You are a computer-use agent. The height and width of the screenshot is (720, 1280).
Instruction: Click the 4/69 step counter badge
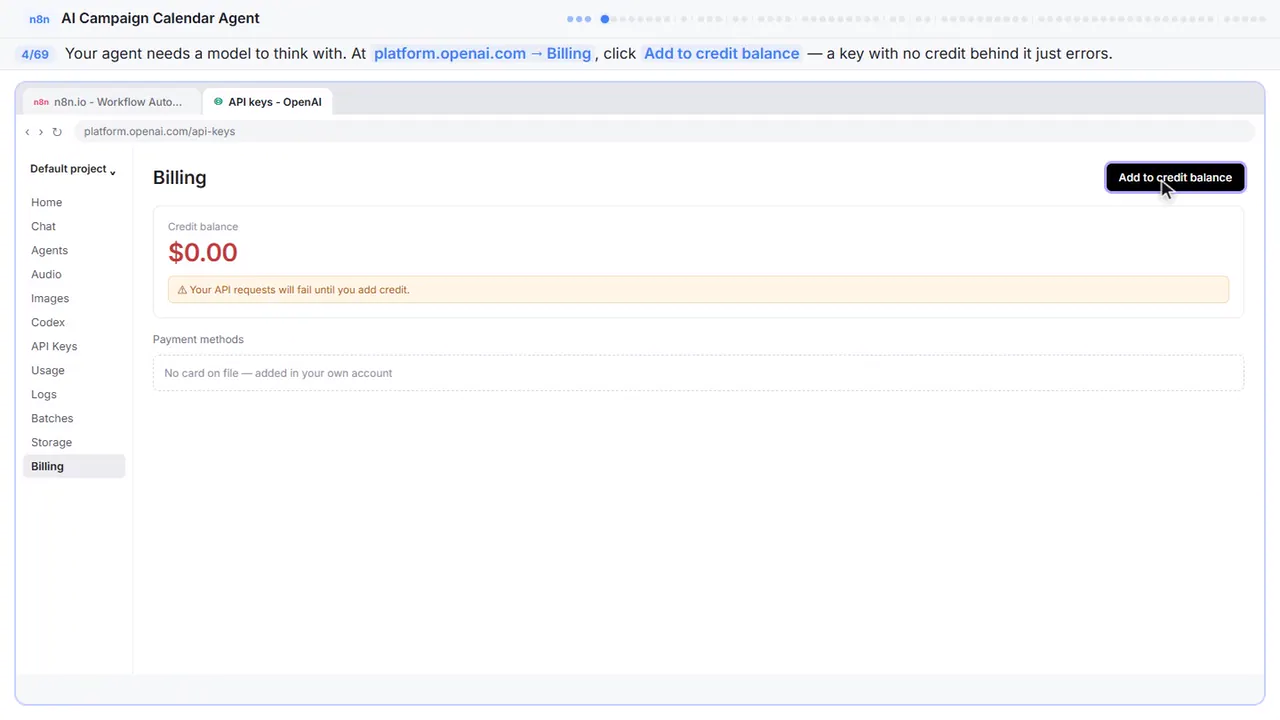(x=35, y=54)
